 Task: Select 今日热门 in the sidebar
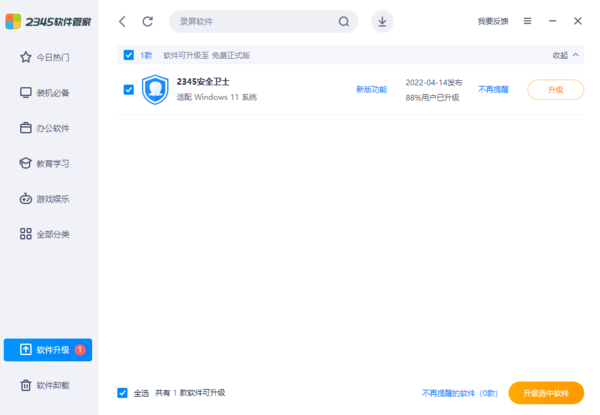[49, 57]
